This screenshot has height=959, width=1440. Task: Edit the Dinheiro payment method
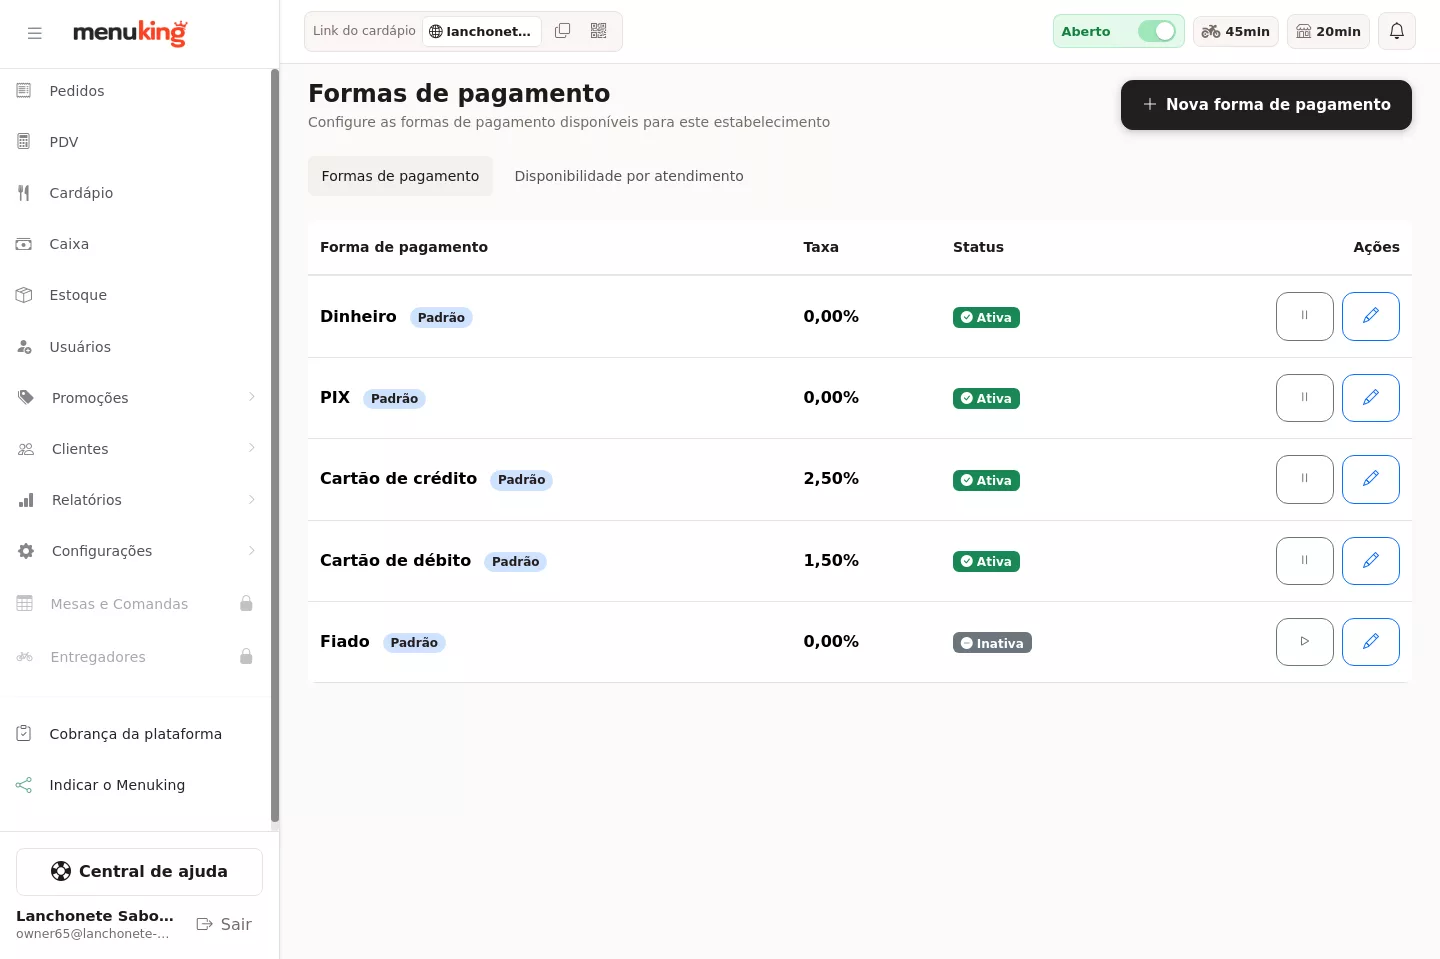pyautogui.click(x=1371, y=316)
